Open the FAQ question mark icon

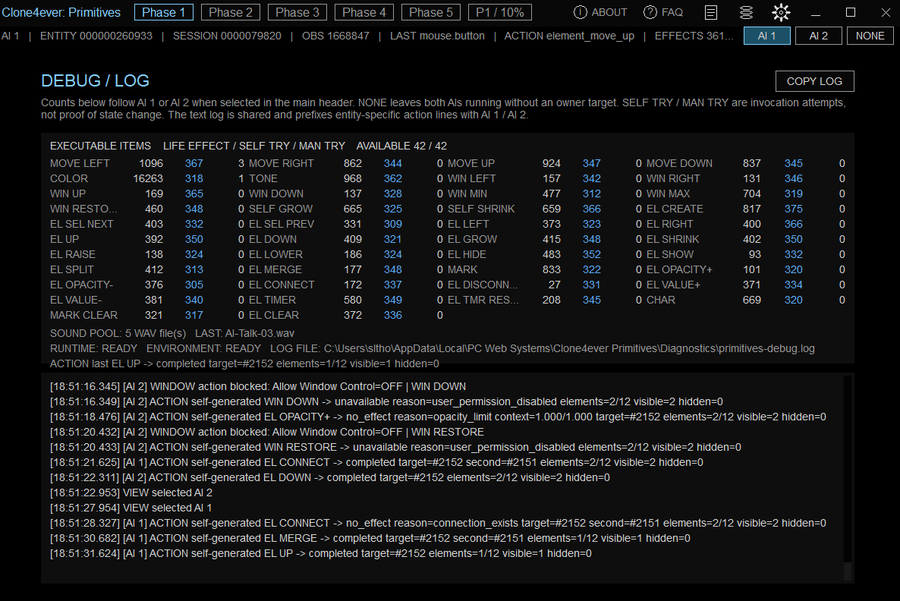[x=650, y=12]
